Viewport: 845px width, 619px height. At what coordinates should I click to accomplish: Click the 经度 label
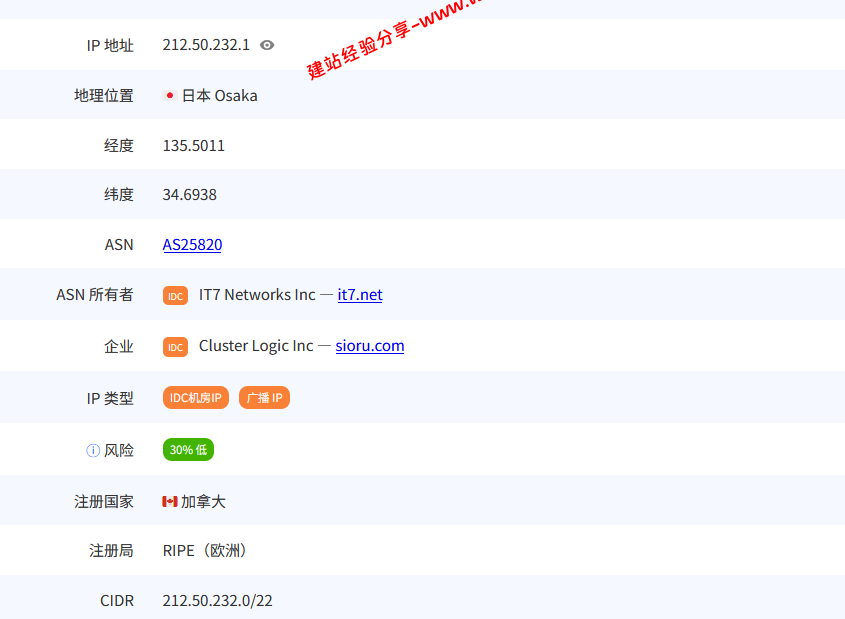coord(119,145)
